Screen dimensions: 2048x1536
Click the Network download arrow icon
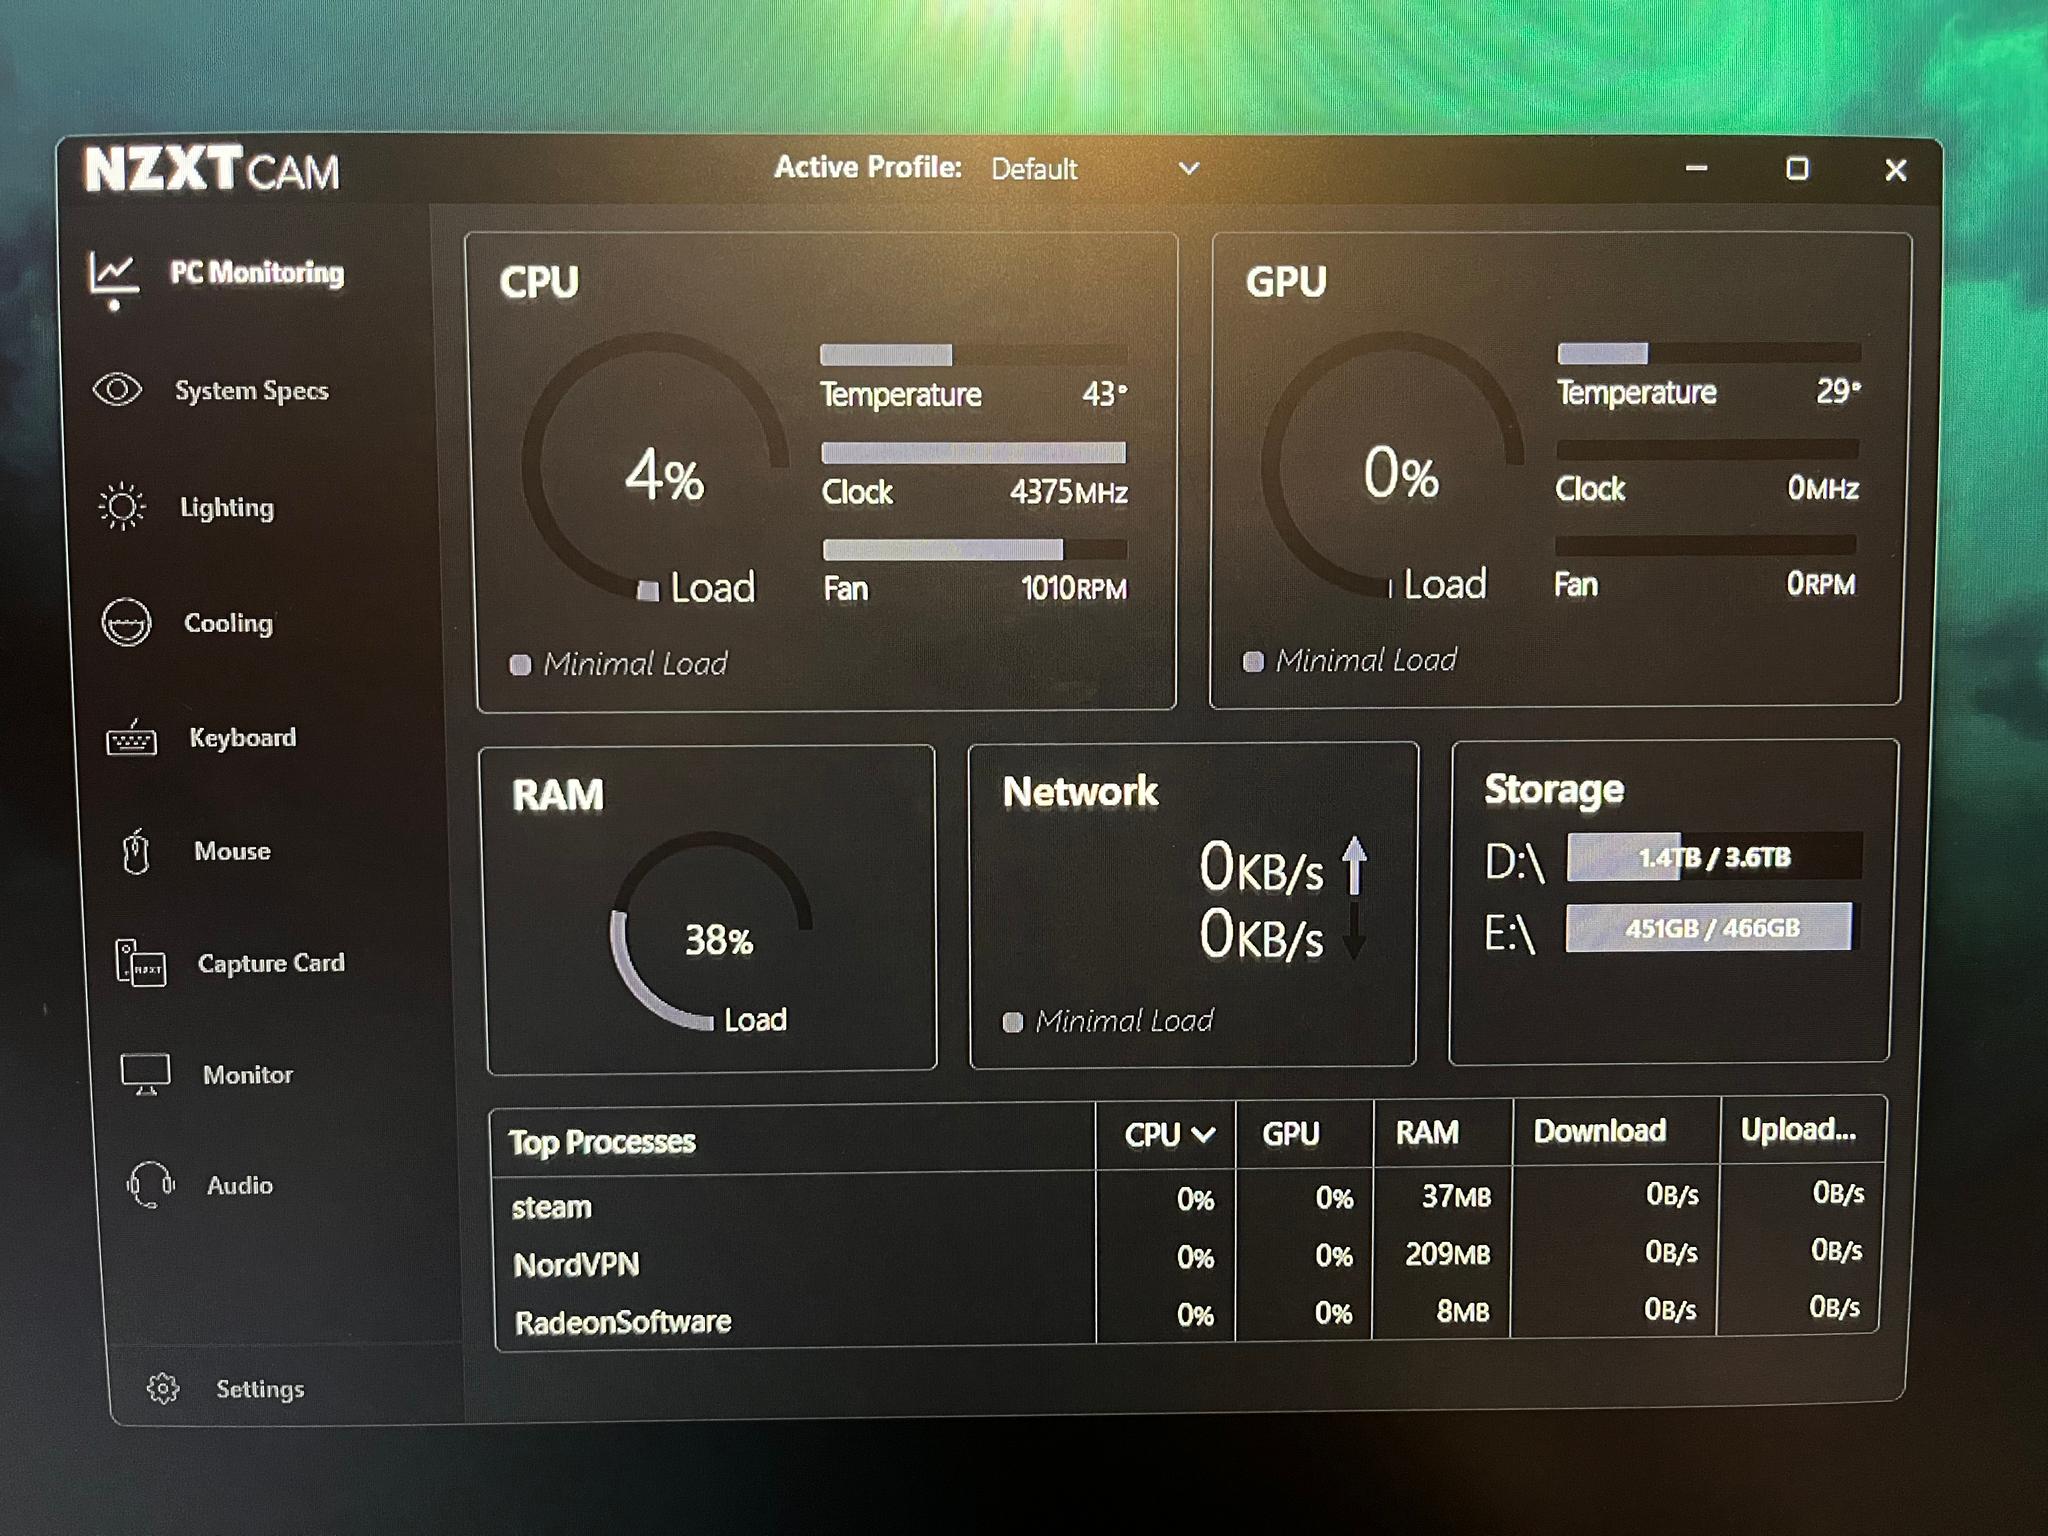[x=1354, y=932]
